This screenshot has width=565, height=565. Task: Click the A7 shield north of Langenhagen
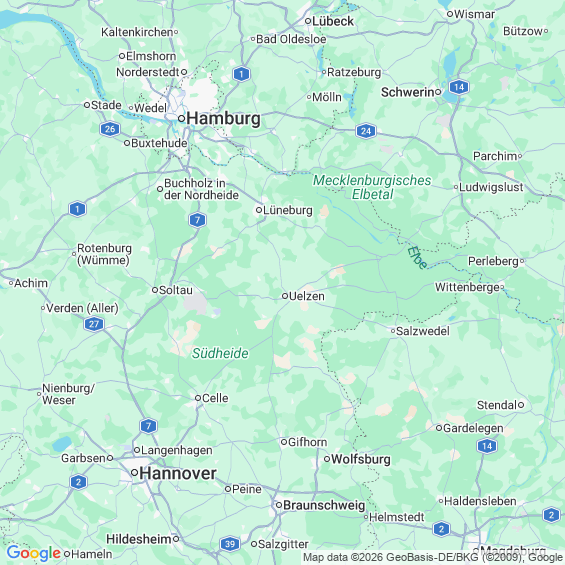click(148, 426)
